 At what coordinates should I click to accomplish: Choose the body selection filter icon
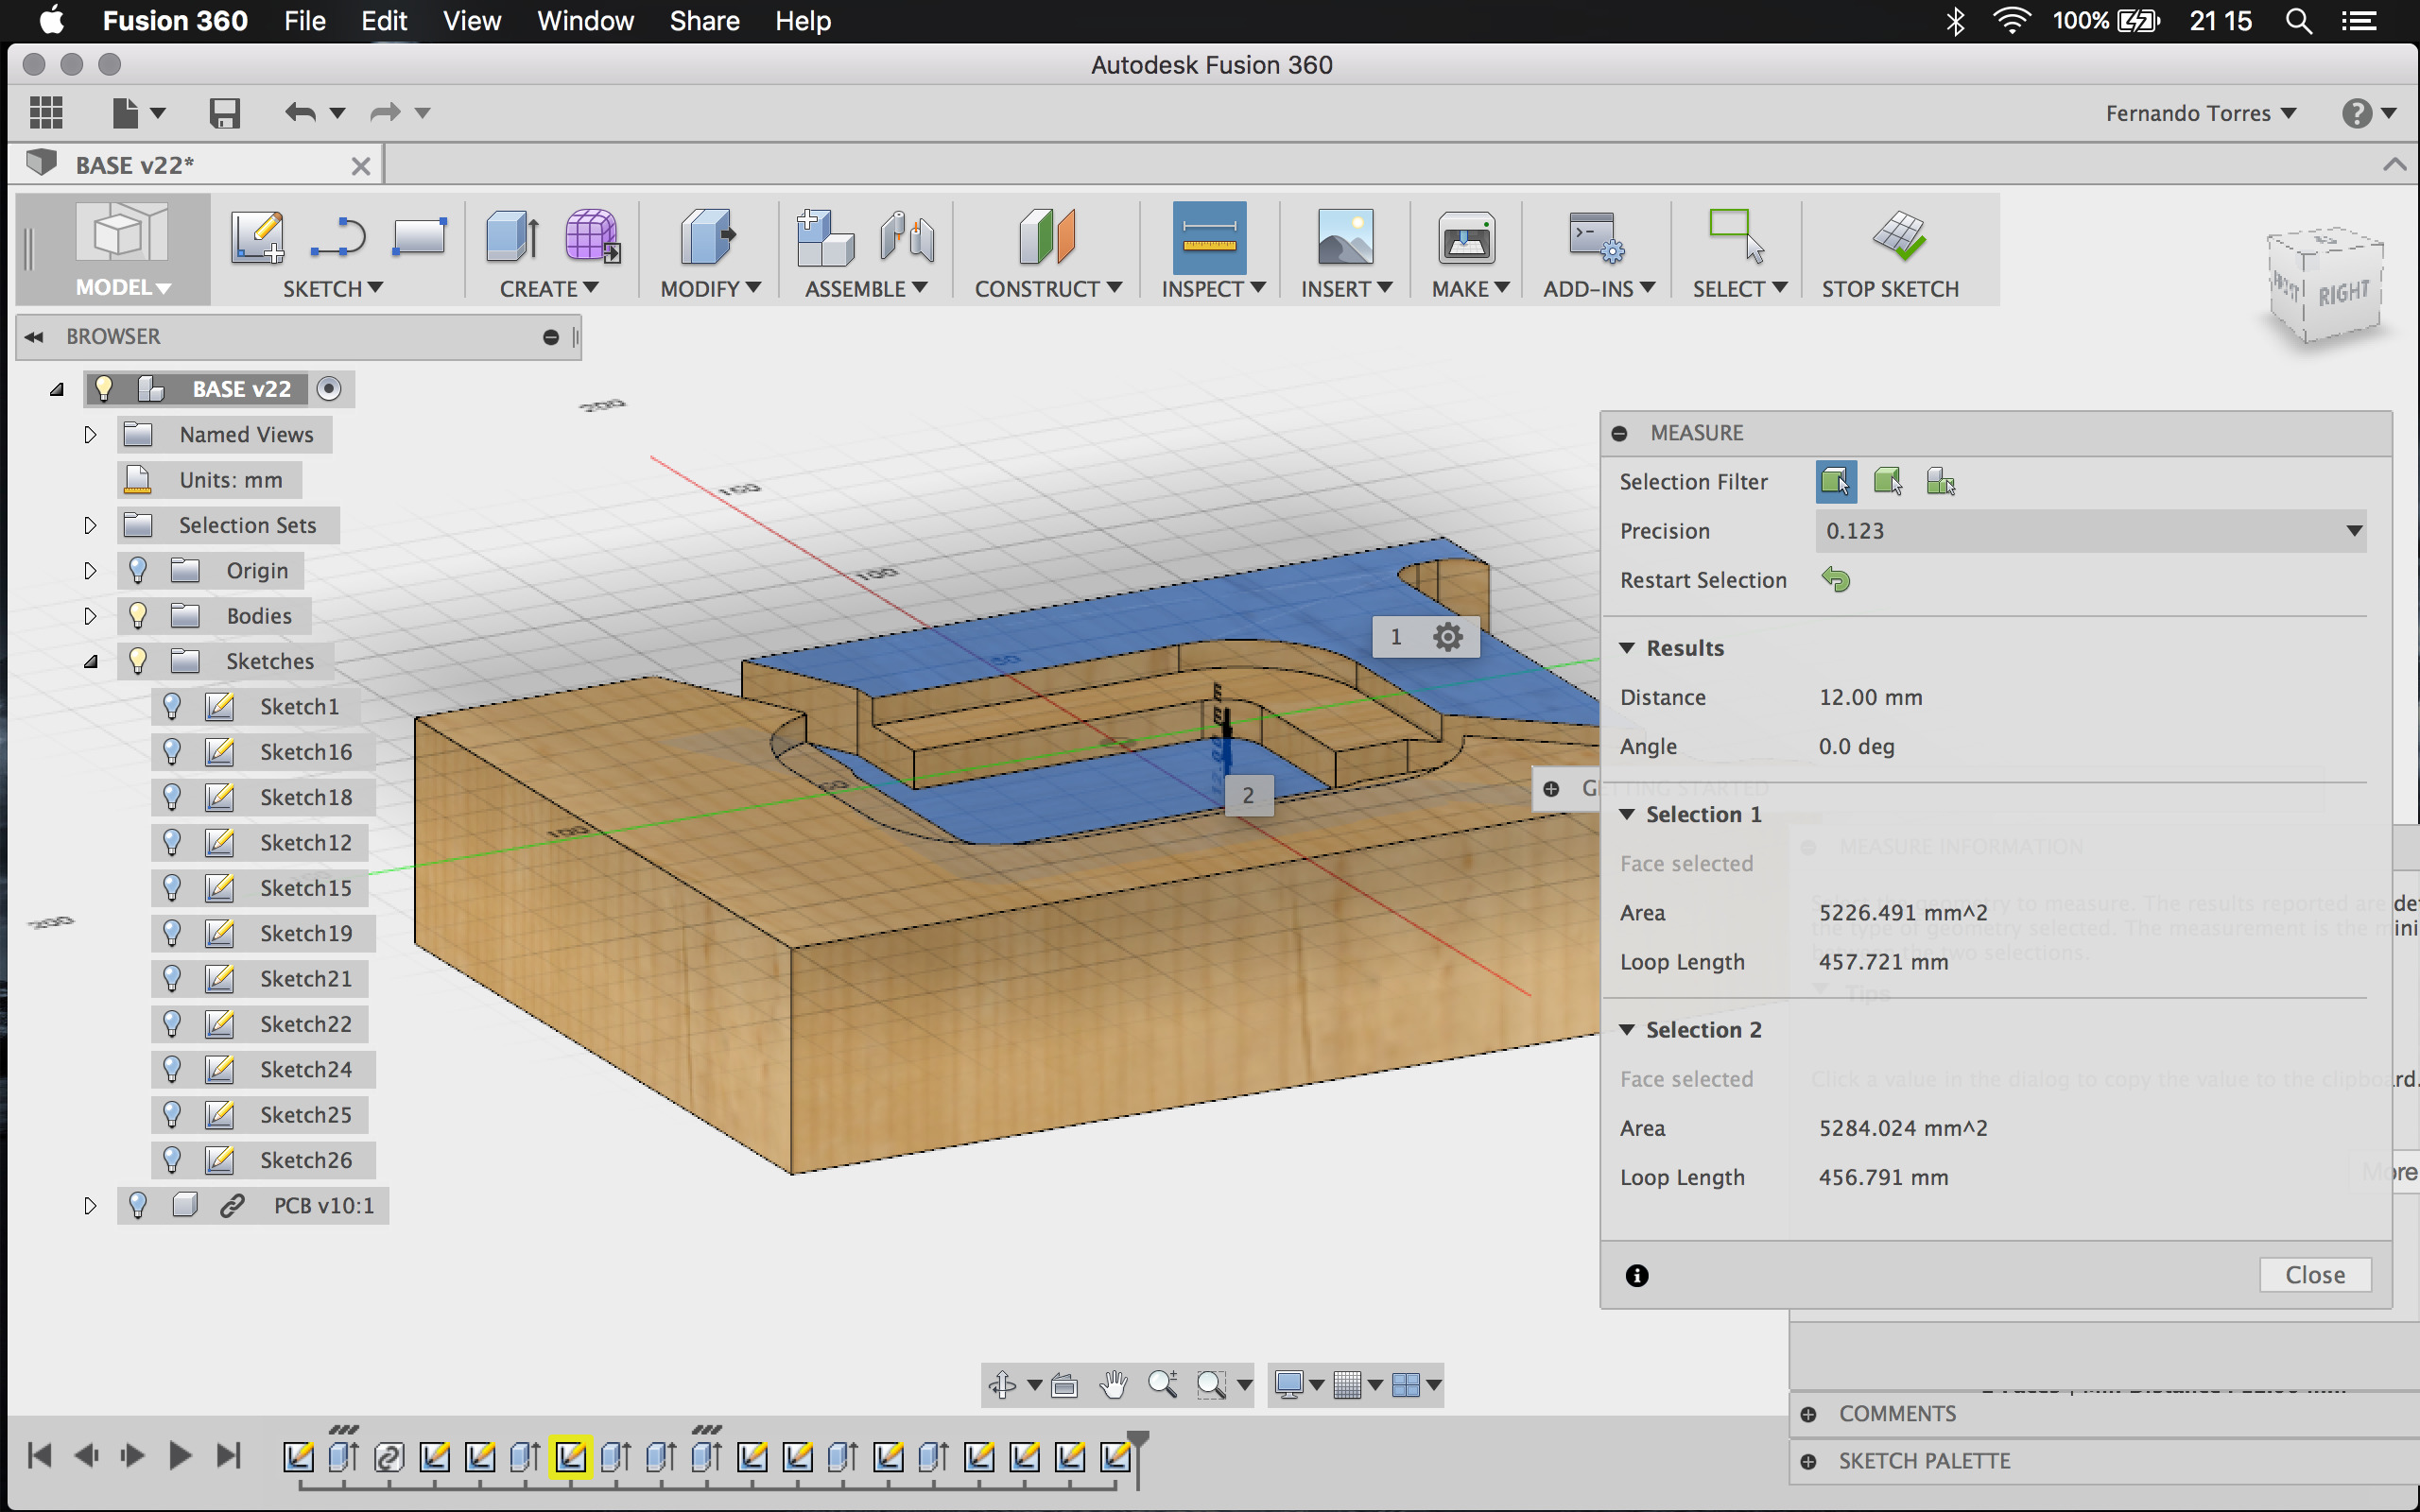1888,482
